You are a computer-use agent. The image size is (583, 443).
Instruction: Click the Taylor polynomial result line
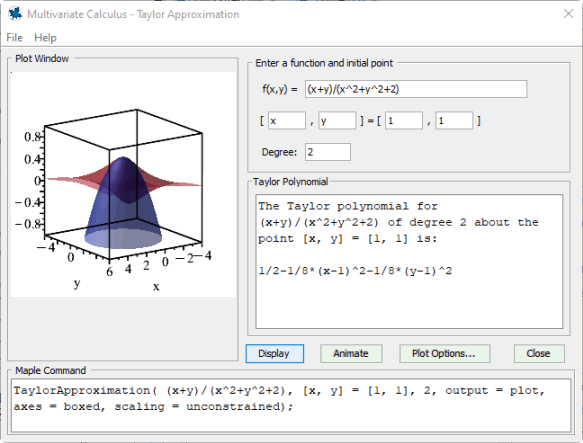click(x=355, y=271)
